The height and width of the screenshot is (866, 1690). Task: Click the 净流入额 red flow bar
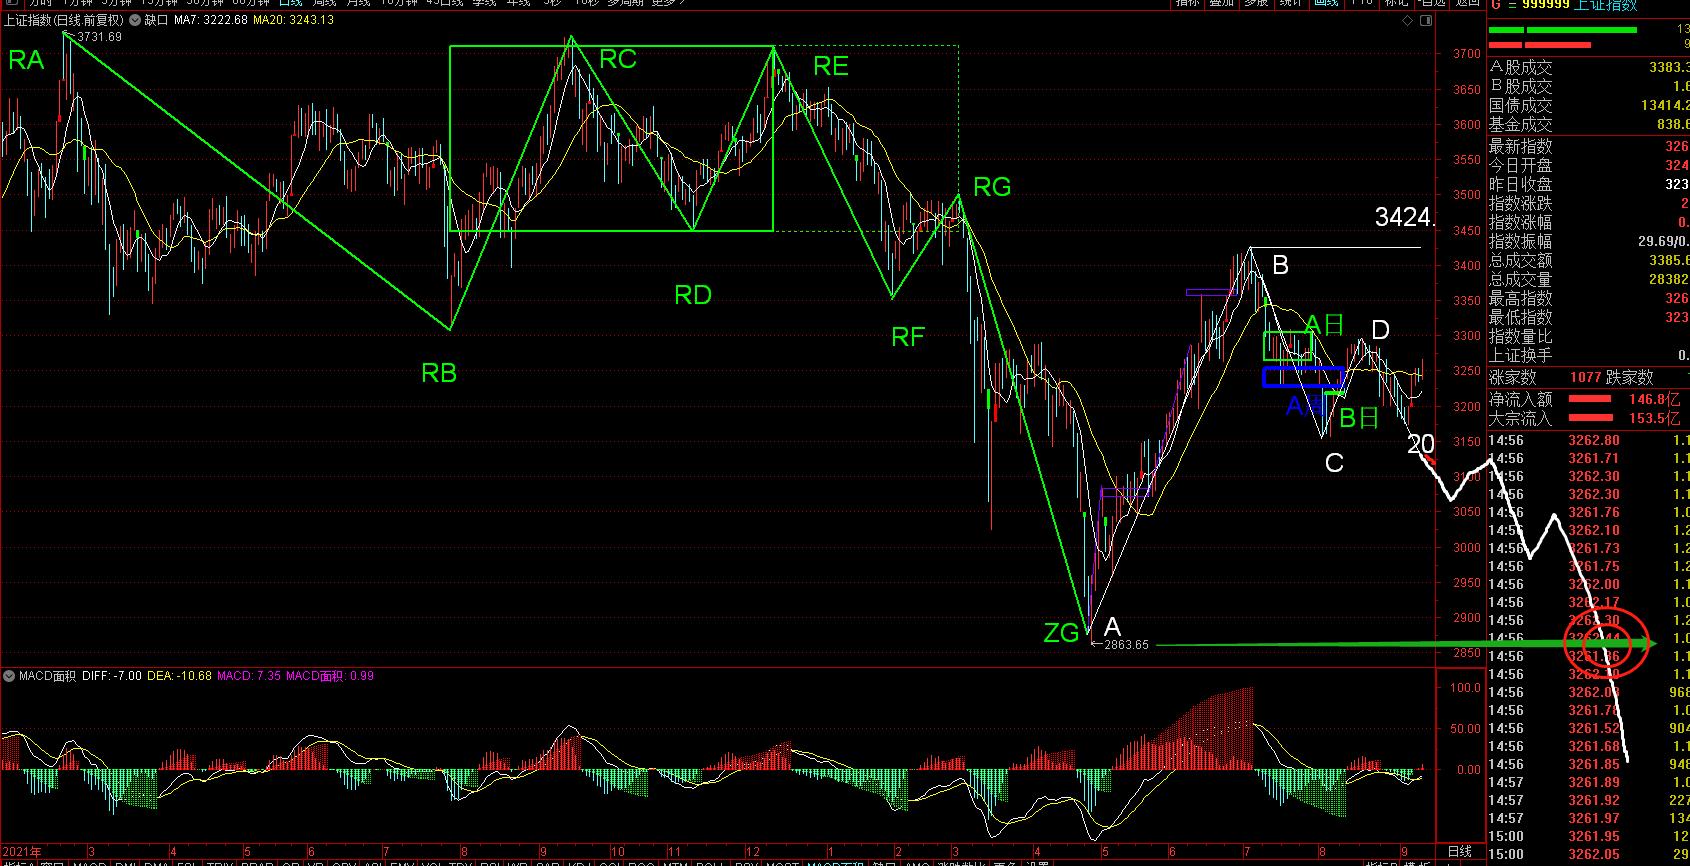(x=1590, y=400)
